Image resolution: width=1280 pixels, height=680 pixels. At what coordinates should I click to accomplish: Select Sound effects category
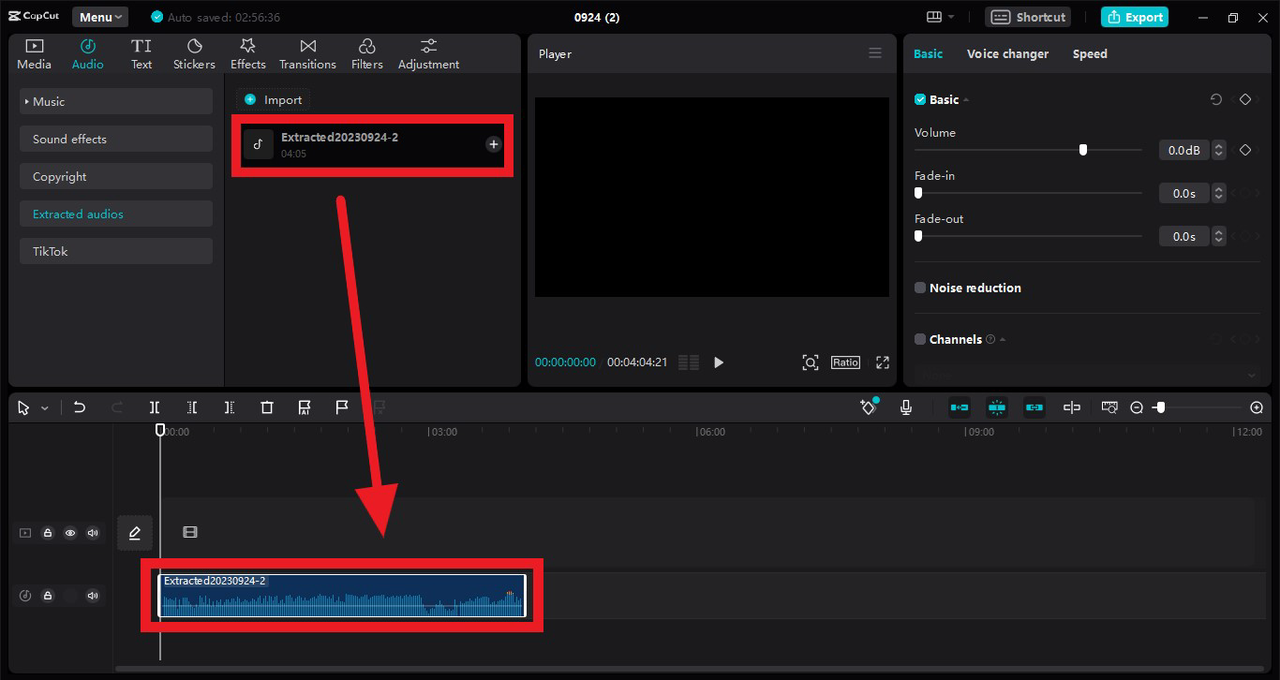click(x=116, y=139)
